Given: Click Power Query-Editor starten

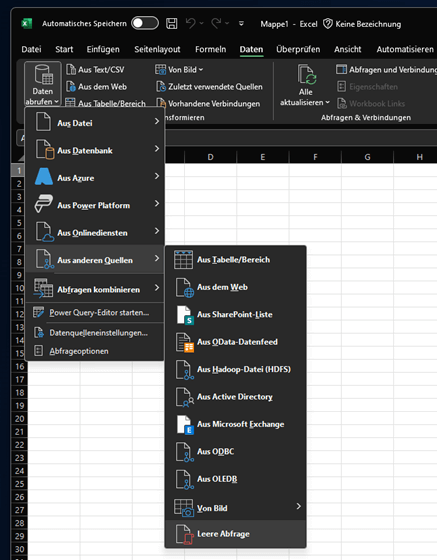Looking at the screenshot, I should pos(95,312).
